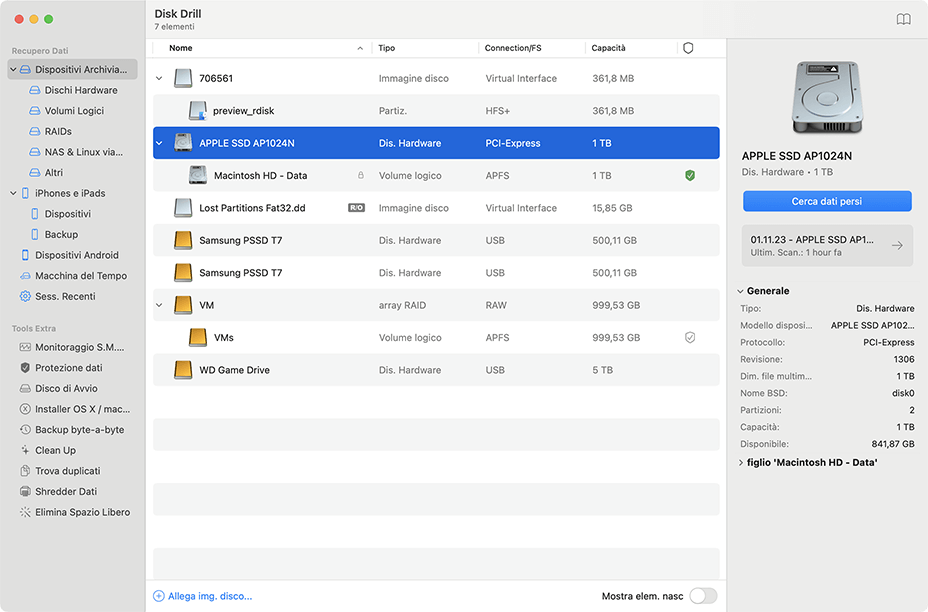Click the VM RAID array disk icon
Viewport: 928px width, 612px height.
[x=183, y=305]
